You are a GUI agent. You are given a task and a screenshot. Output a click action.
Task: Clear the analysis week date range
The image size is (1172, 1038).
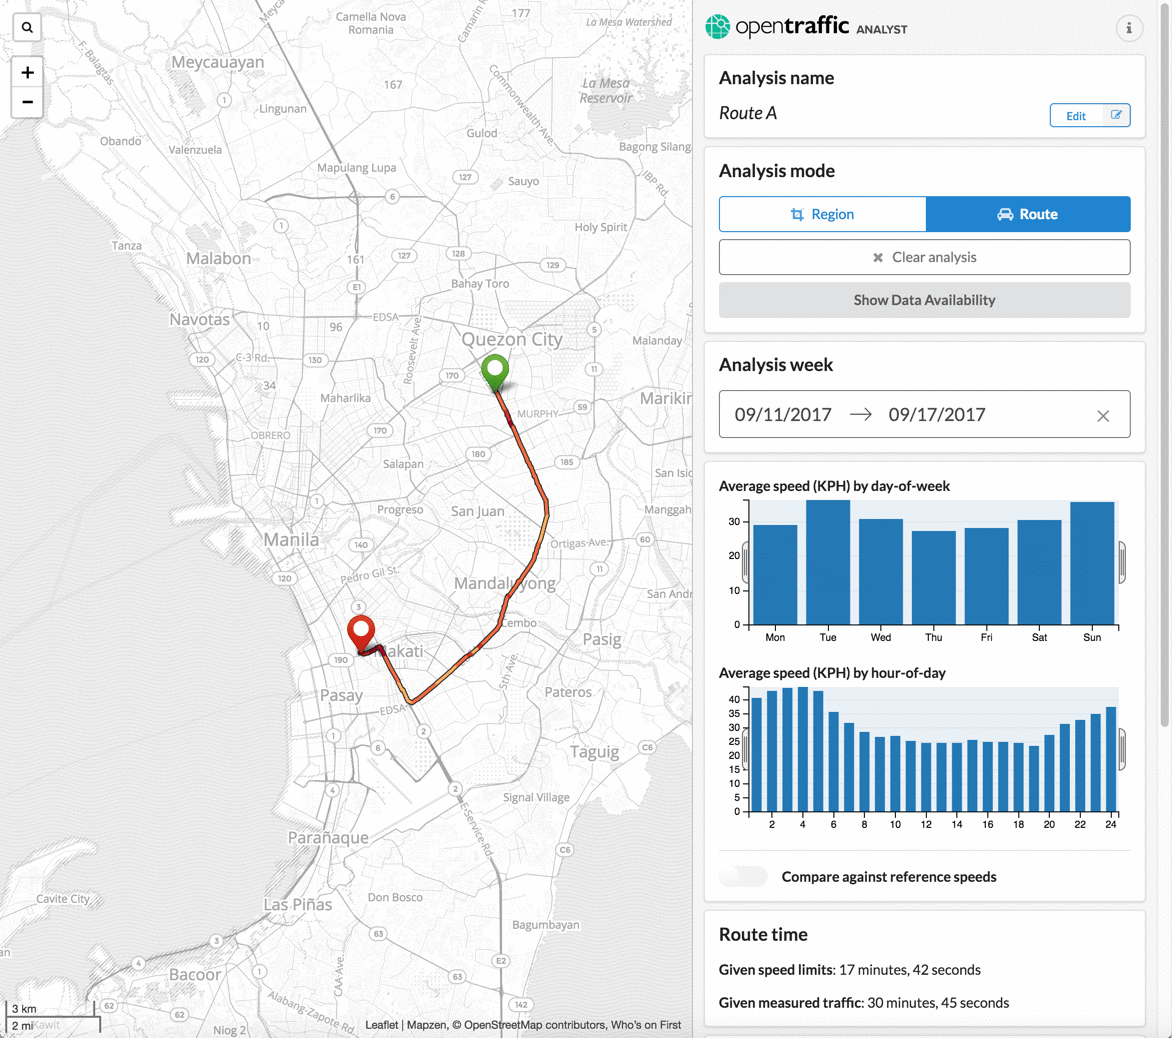pos(1102,416)
